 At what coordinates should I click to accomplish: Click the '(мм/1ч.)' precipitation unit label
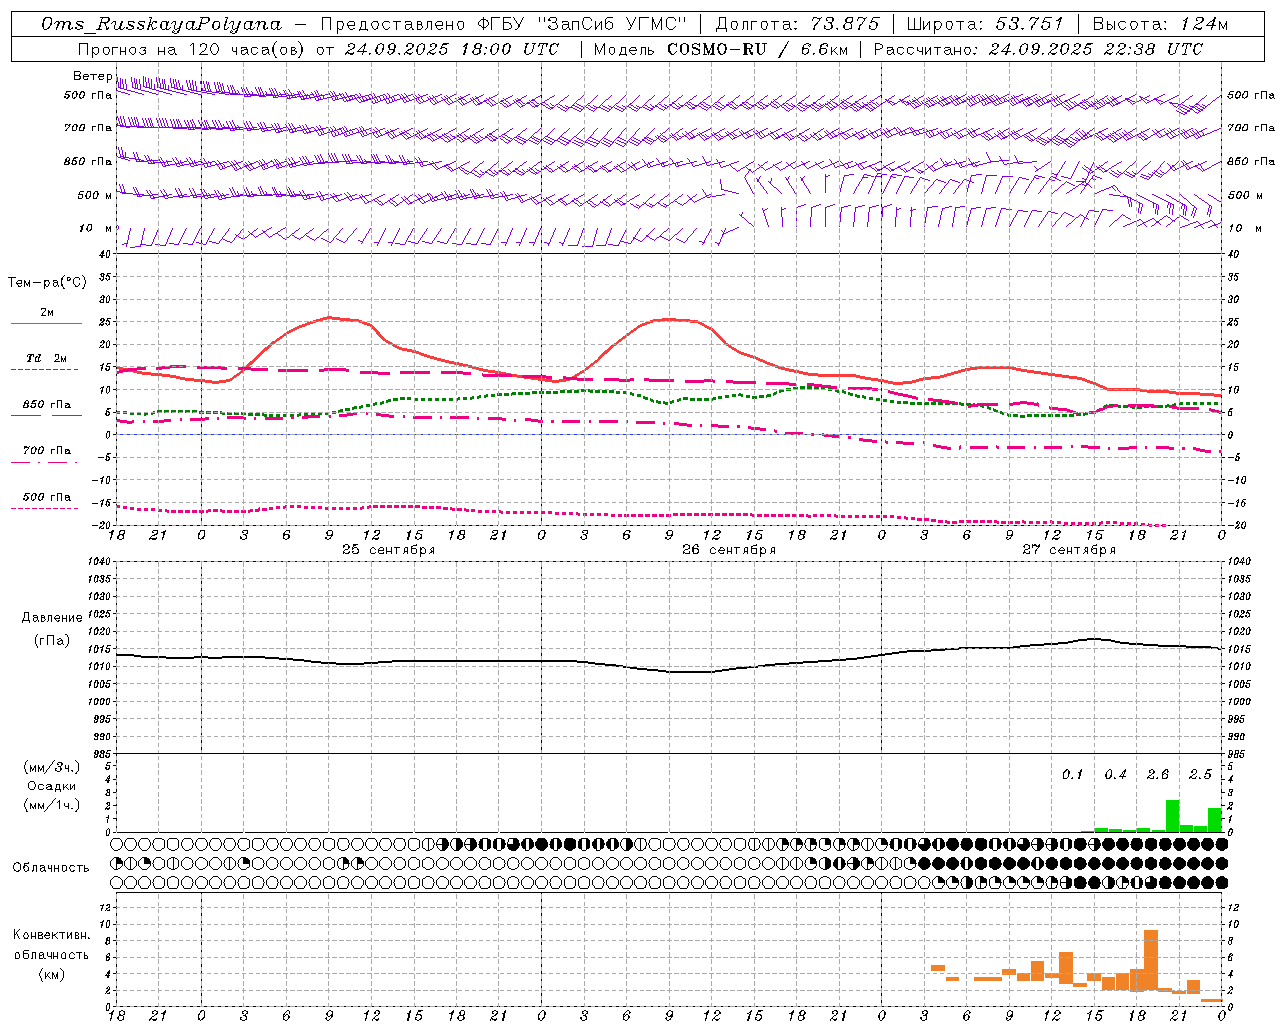click(x=52, y=805)
